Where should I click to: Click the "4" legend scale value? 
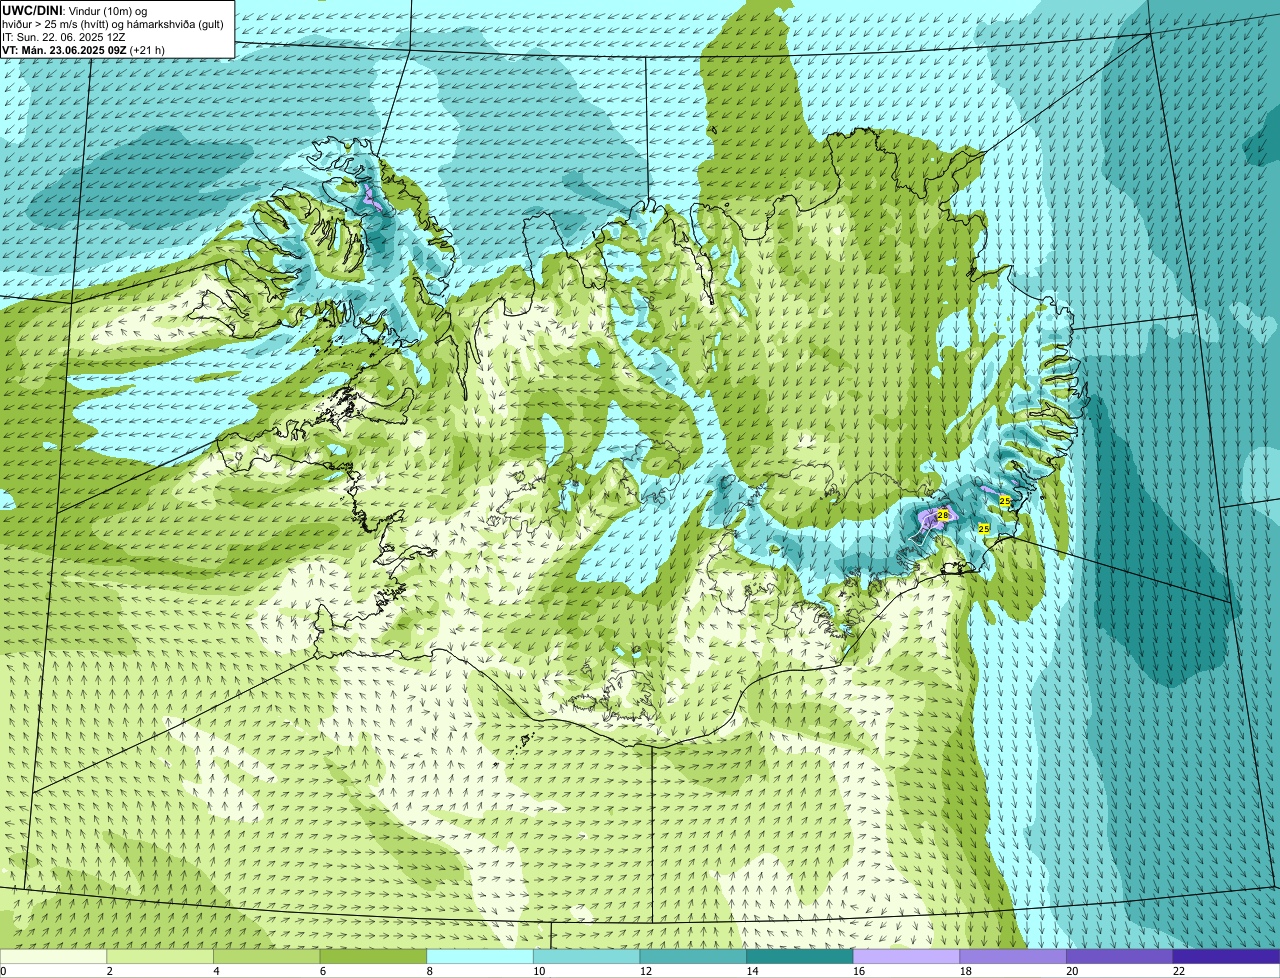click(216, 971)
